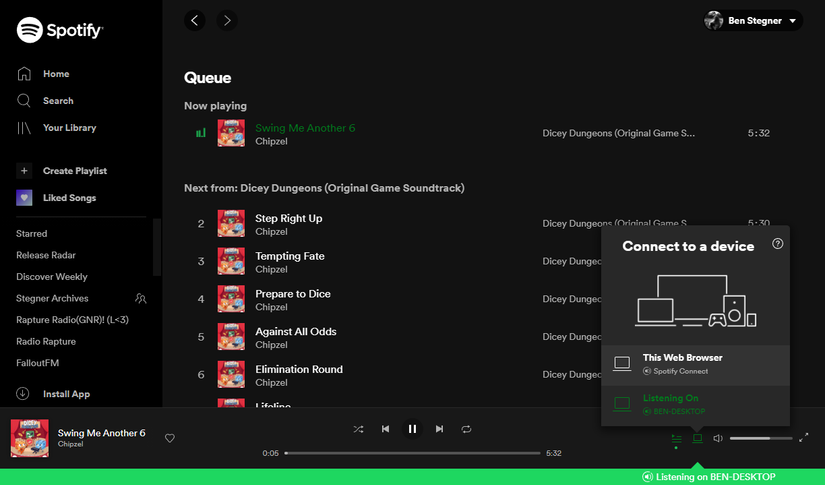Toggle the Queue view icon

point(677,438)
